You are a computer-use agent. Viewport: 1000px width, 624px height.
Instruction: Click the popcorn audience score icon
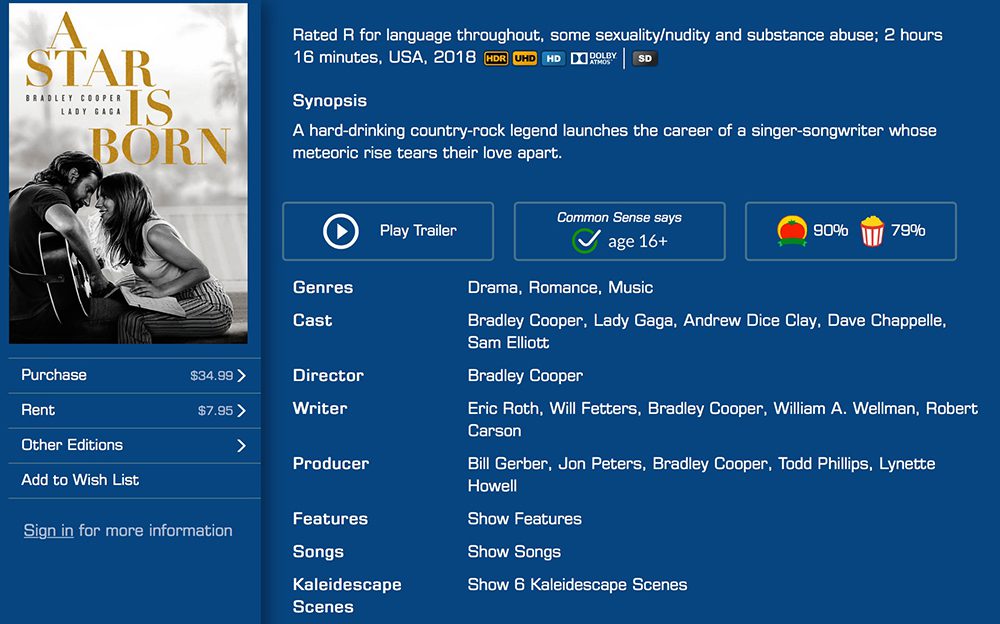click(872, 231)
